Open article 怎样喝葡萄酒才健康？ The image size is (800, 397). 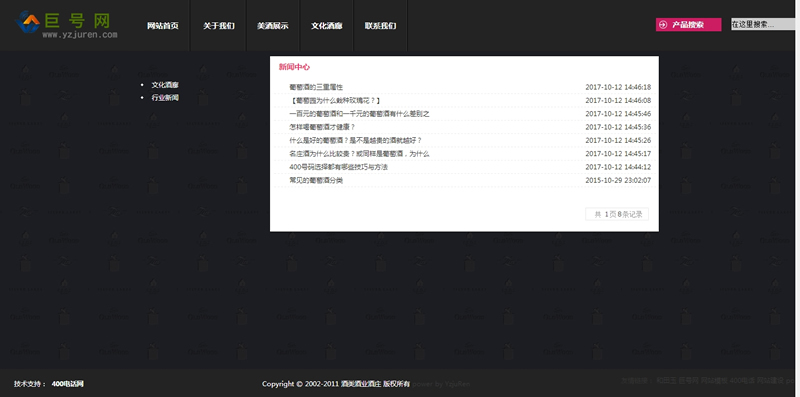click(322, 127)
